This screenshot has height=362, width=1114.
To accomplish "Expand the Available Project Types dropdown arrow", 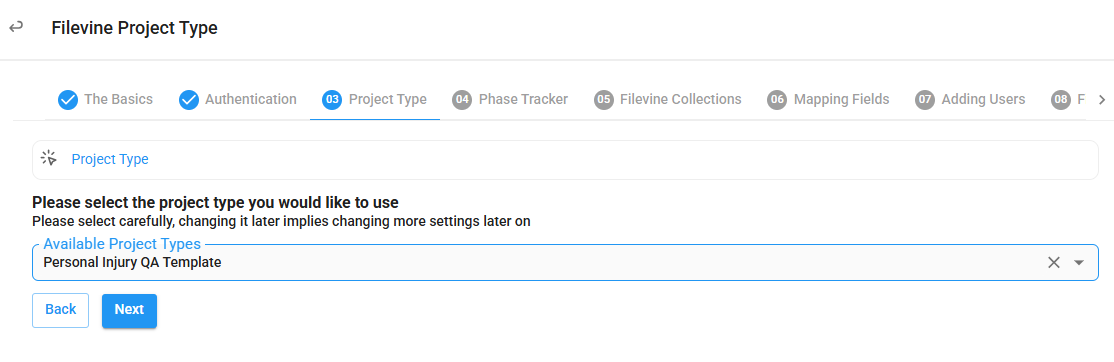I will [1079, 263].
